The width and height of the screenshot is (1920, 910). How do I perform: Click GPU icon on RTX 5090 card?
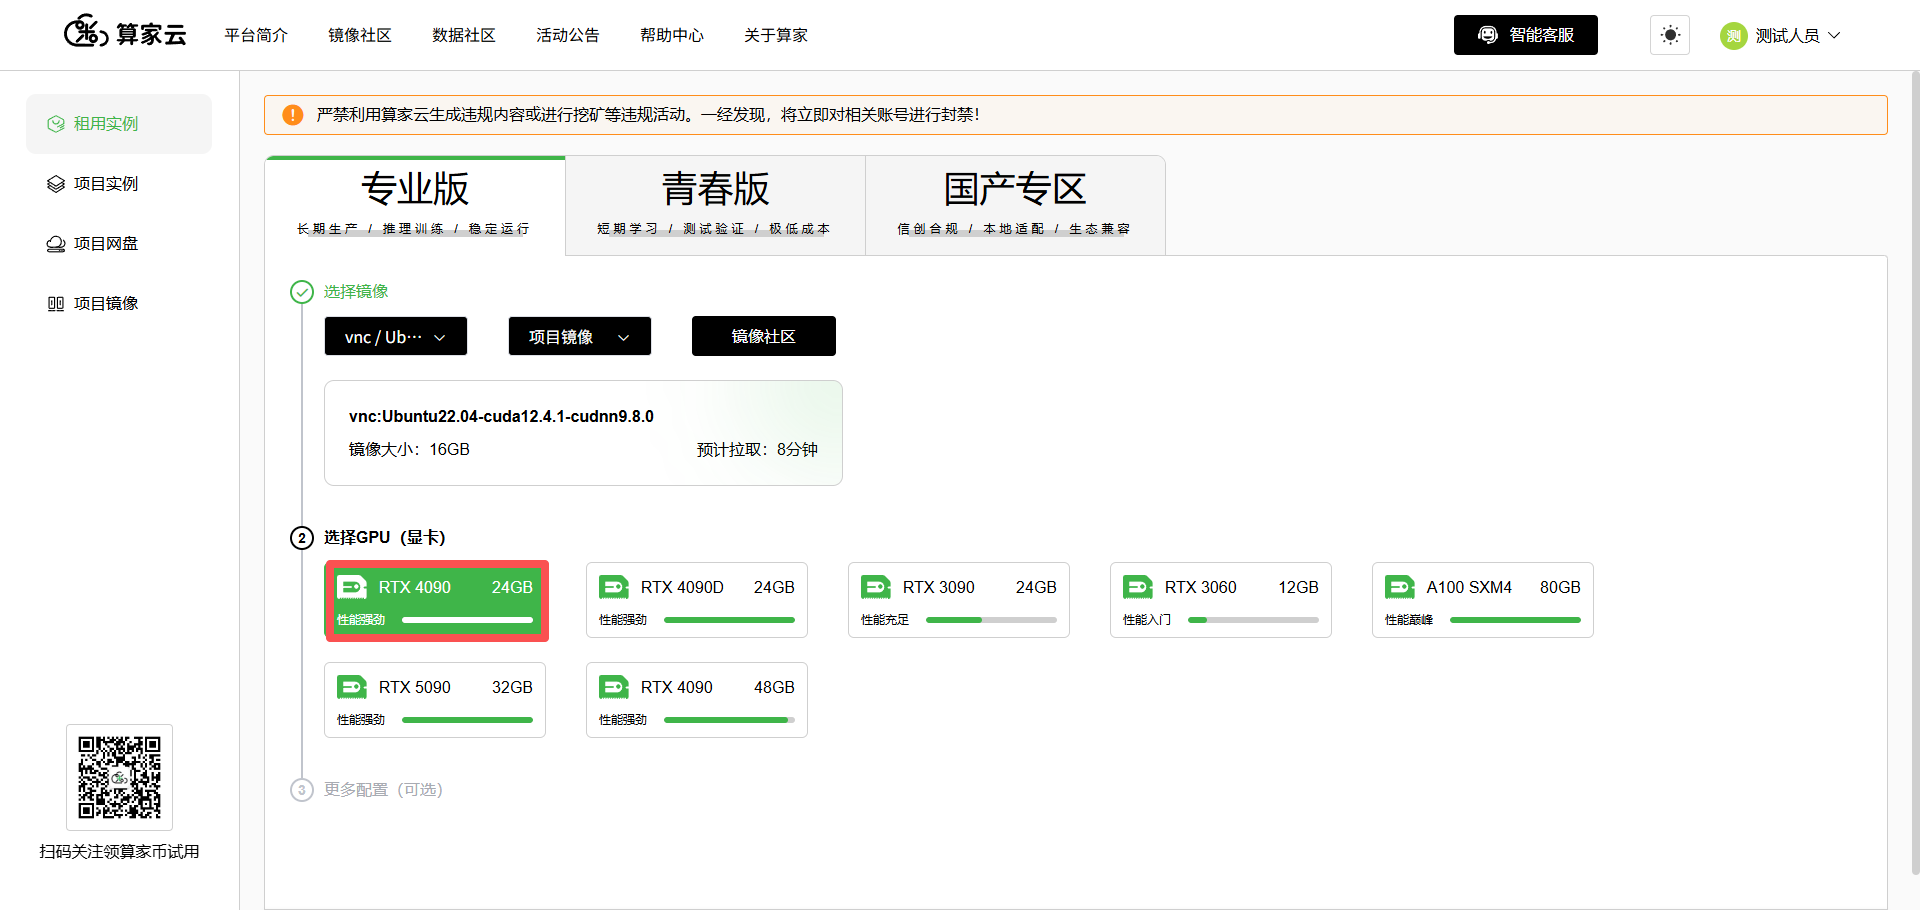click(352, 687)
